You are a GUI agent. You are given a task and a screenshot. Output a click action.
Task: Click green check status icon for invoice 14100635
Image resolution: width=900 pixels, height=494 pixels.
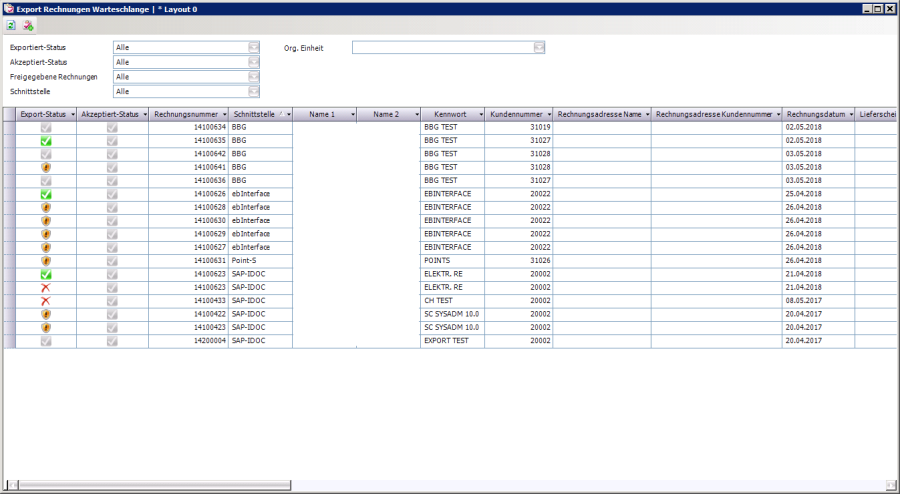46,142
